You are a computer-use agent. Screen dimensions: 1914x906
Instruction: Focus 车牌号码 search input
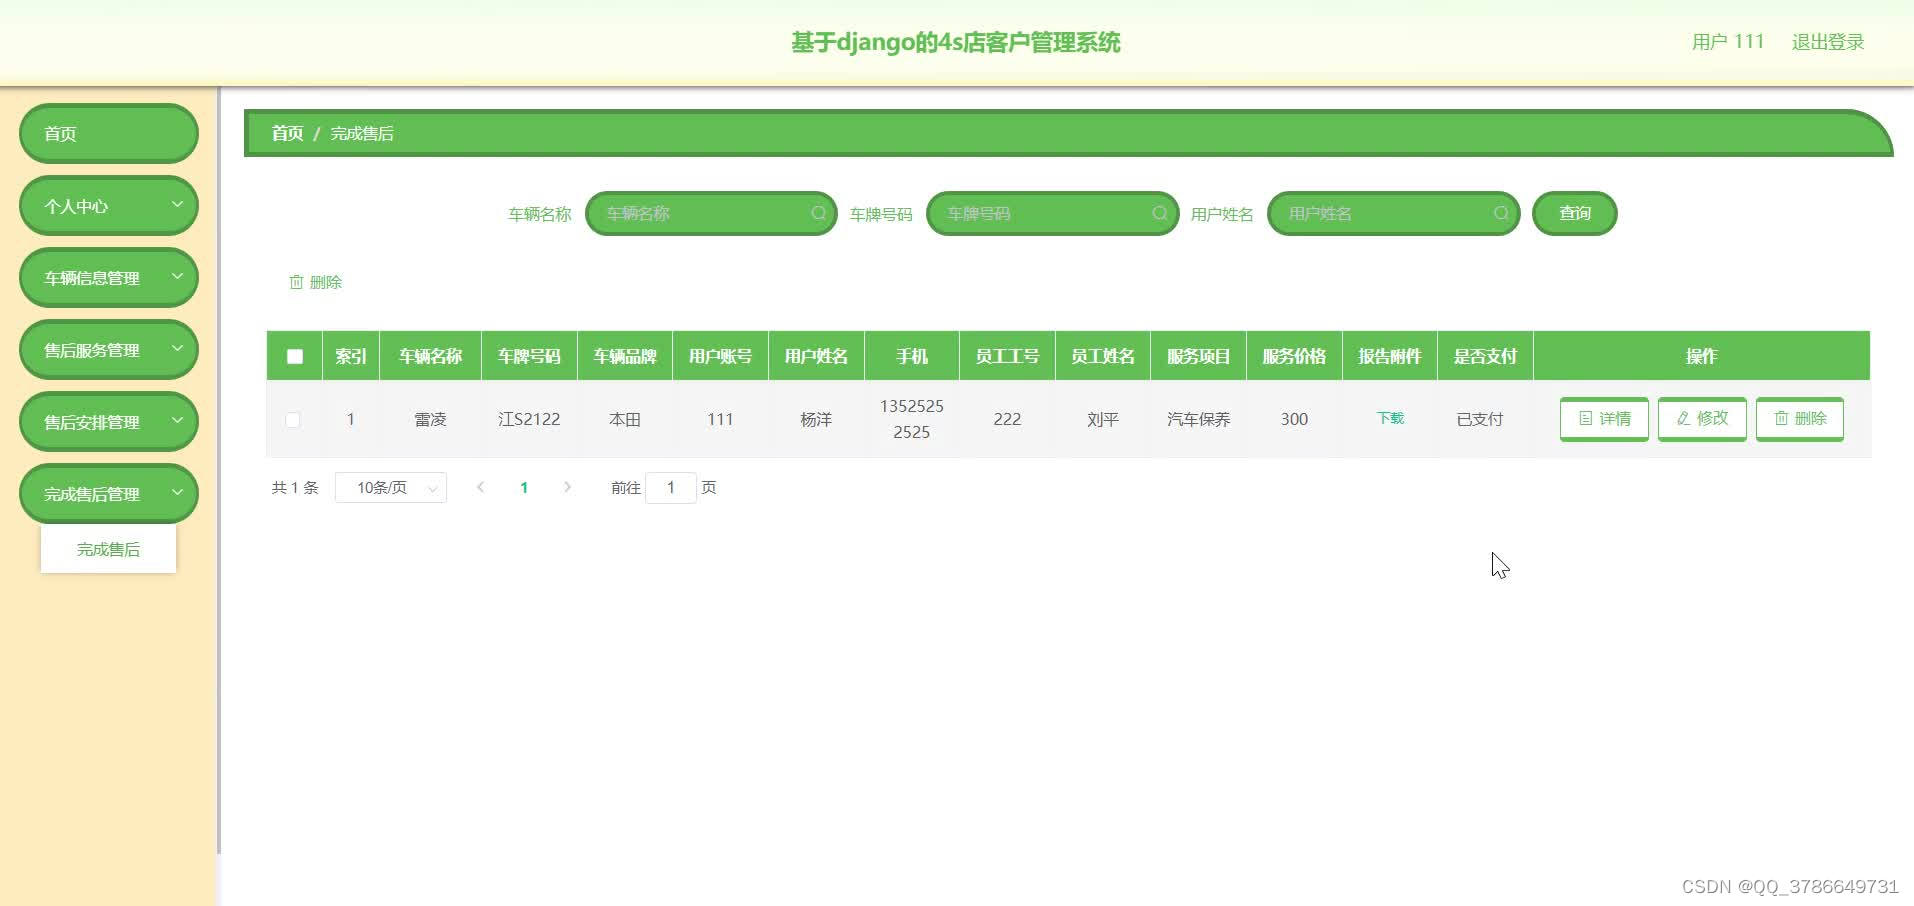point(1052,213)
